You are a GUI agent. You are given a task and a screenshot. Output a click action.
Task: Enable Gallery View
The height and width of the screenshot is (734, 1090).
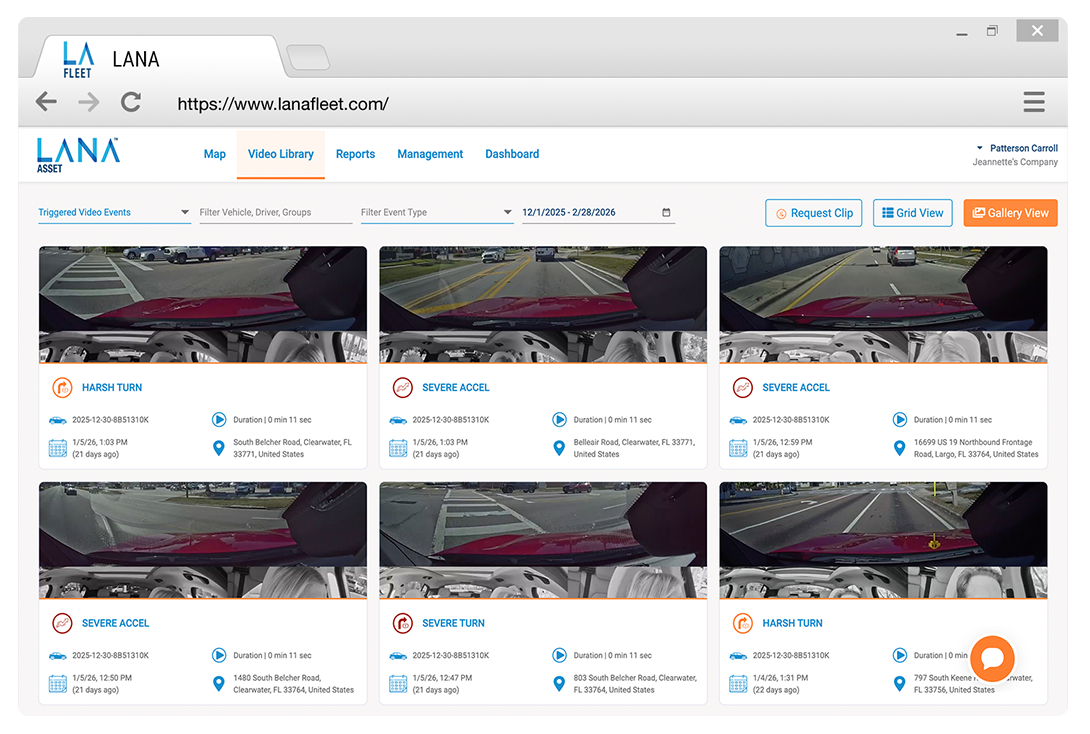tap(1010, 212)
